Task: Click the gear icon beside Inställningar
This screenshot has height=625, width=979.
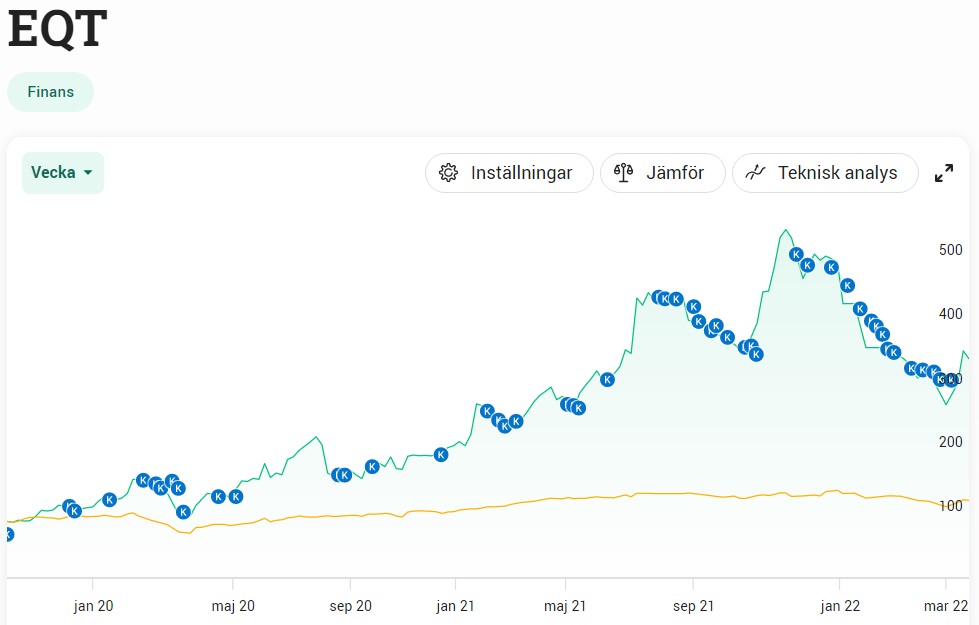Action: pyautogui.click(x=448, y=173)
